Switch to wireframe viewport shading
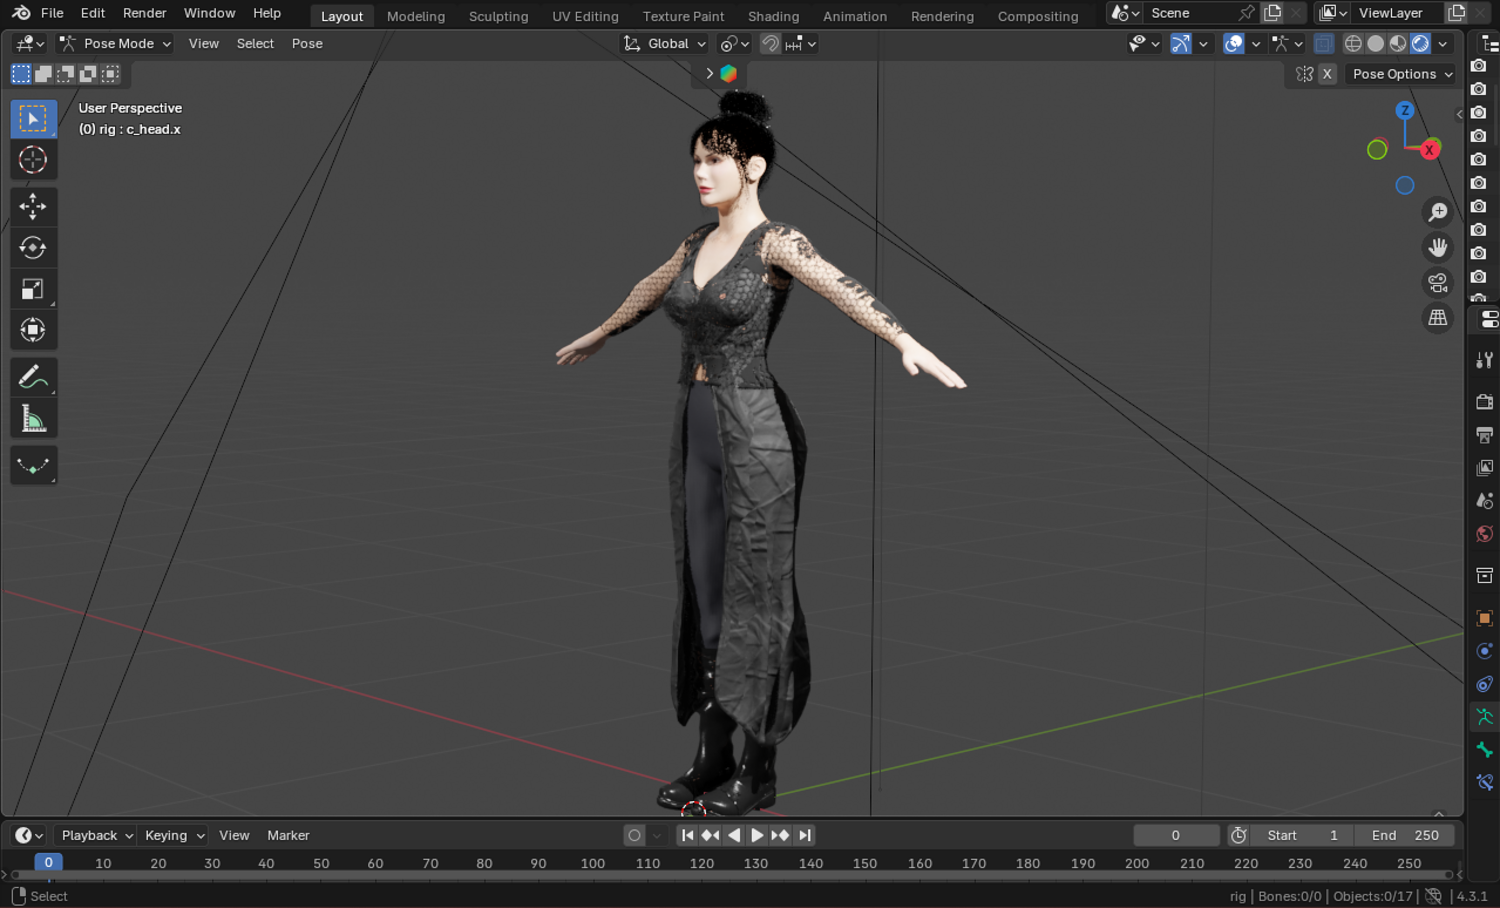 pyautogui.click(x=1353, y=44)
